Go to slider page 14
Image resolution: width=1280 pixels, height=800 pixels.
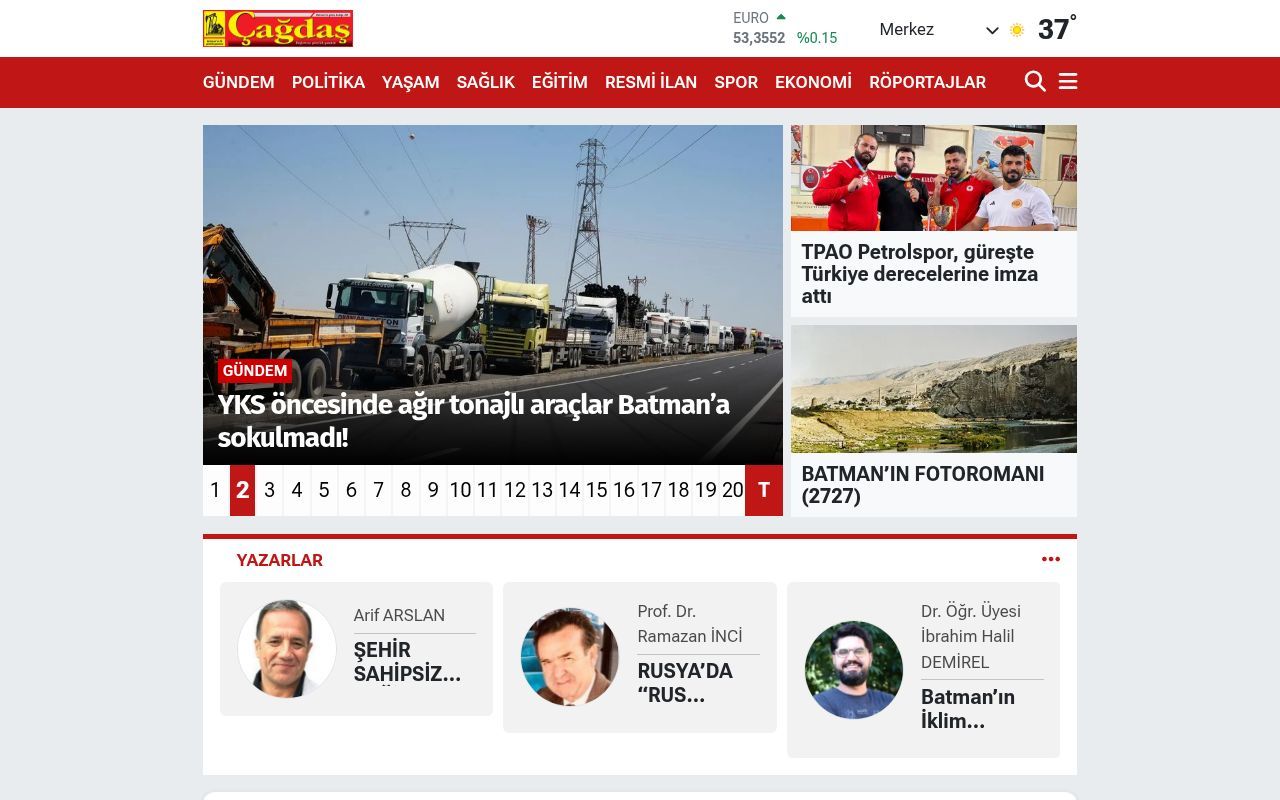point(569,490)
